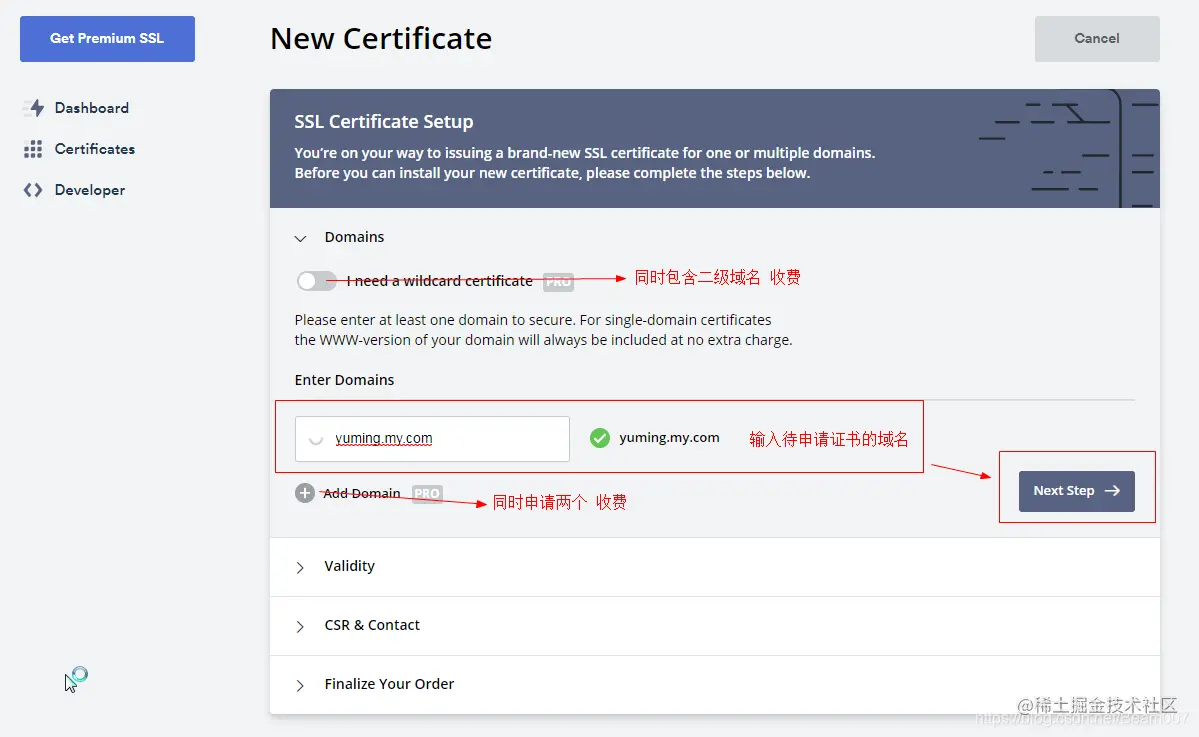This screenshot has height=737, width=1199.
Task: Click the Developer code brackets icon
Action: (33, 190)
